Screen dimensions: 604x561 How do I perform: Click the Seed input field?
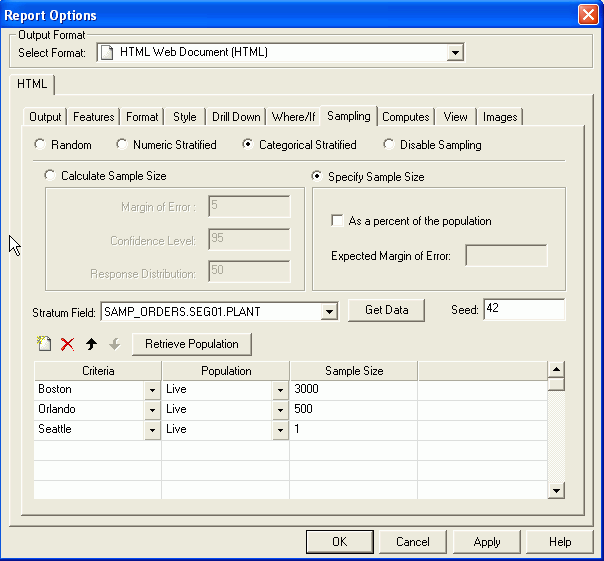pyautogui.click(x=524, y=309)
